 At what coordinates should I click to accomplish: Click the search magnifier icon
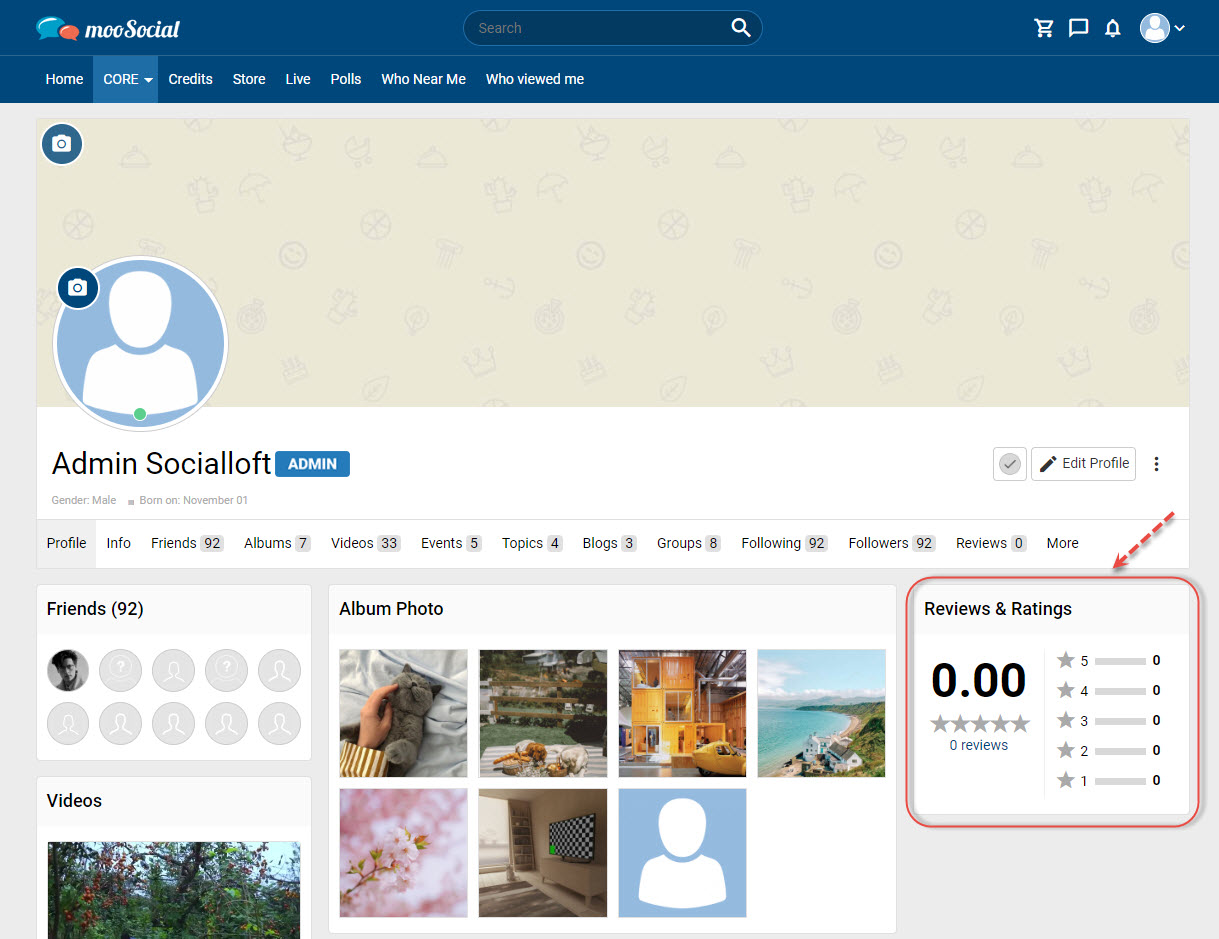740,28
